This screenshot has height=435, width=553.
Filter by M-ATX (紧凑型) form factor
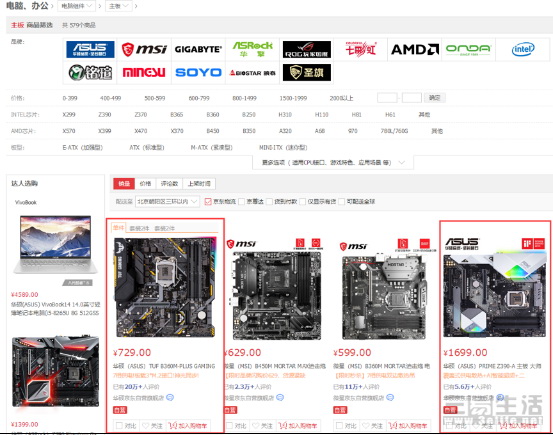pyautogui.click(x=212, y=147)
